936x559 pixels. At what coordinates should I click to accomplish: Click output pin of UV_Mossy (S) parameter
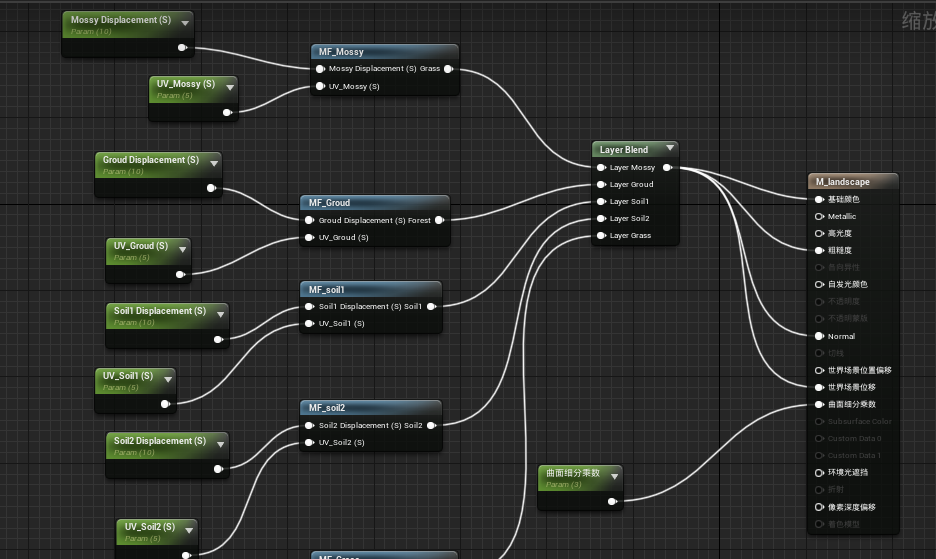point(227,112)
